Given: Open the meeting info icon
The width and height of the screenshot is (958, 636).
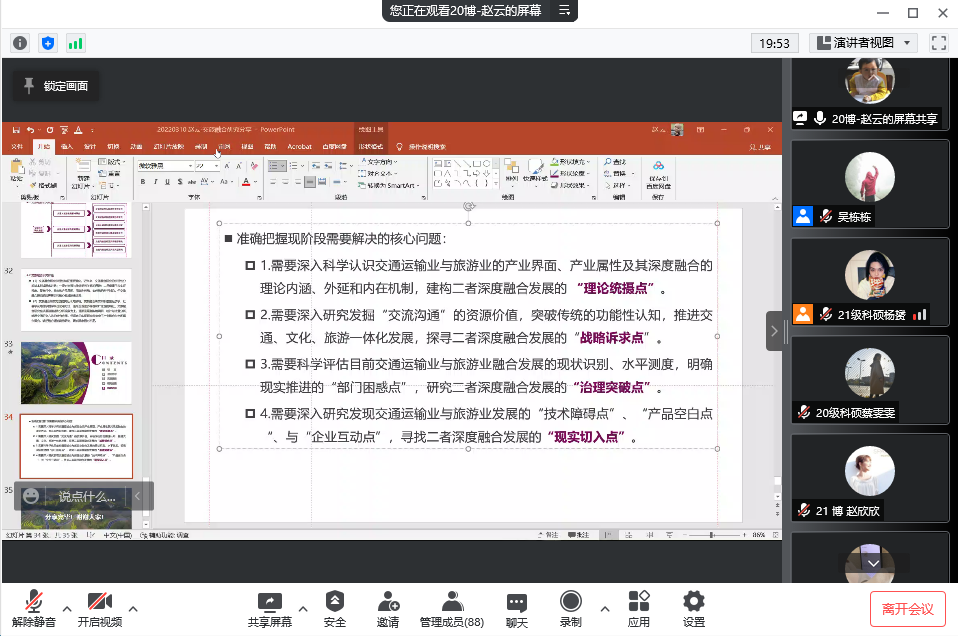Looking at the screenshot, I should (x=20, y=43).
